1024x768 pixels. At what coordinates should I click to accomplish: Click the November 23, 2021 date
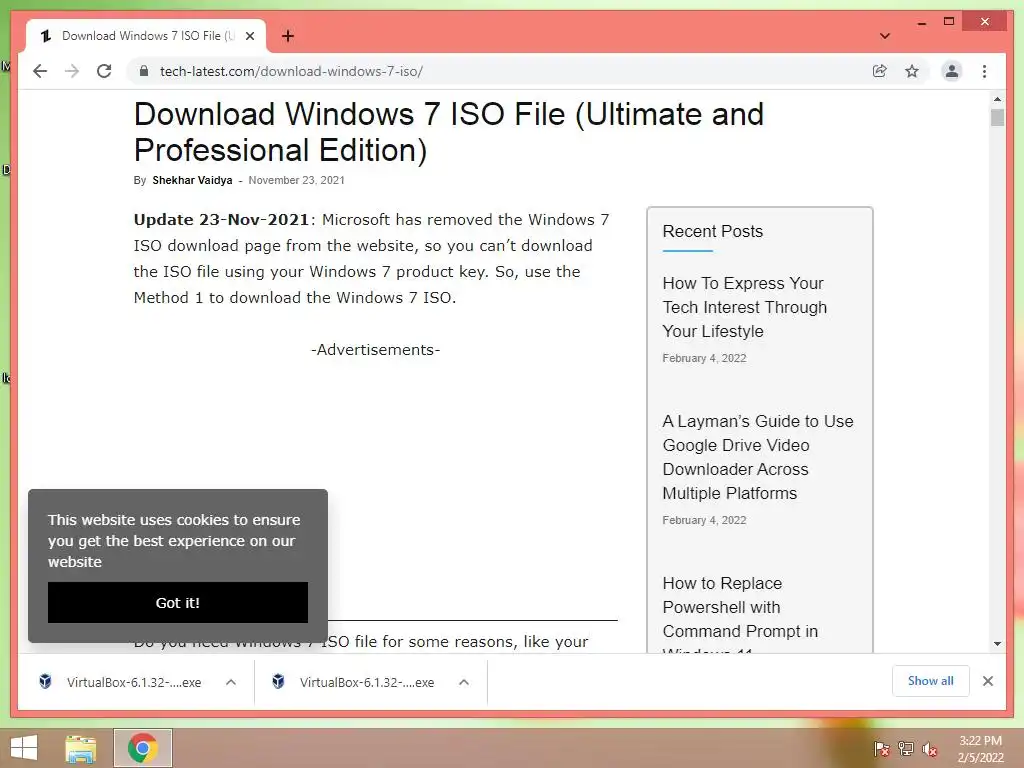pos(296,180)
